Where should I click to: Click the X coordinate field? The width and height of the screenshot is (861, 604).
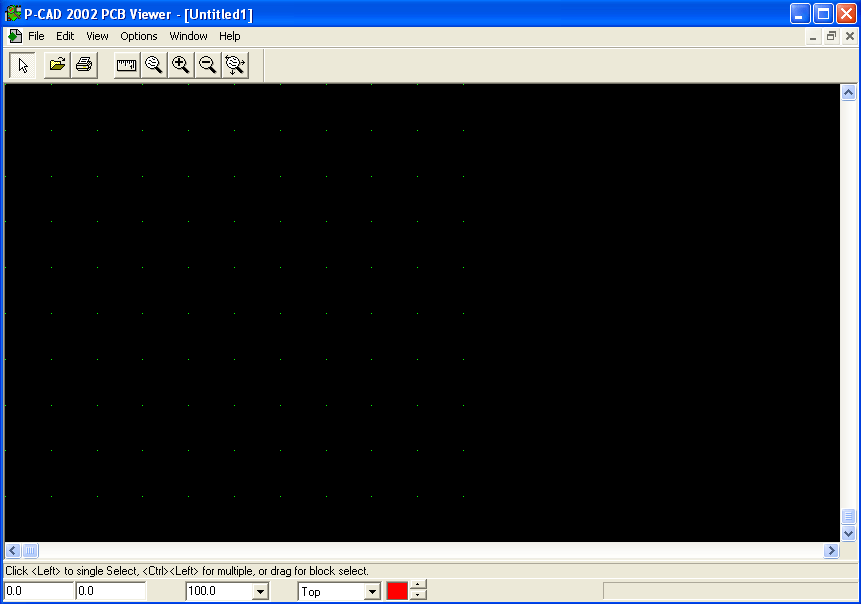point(39,591)
